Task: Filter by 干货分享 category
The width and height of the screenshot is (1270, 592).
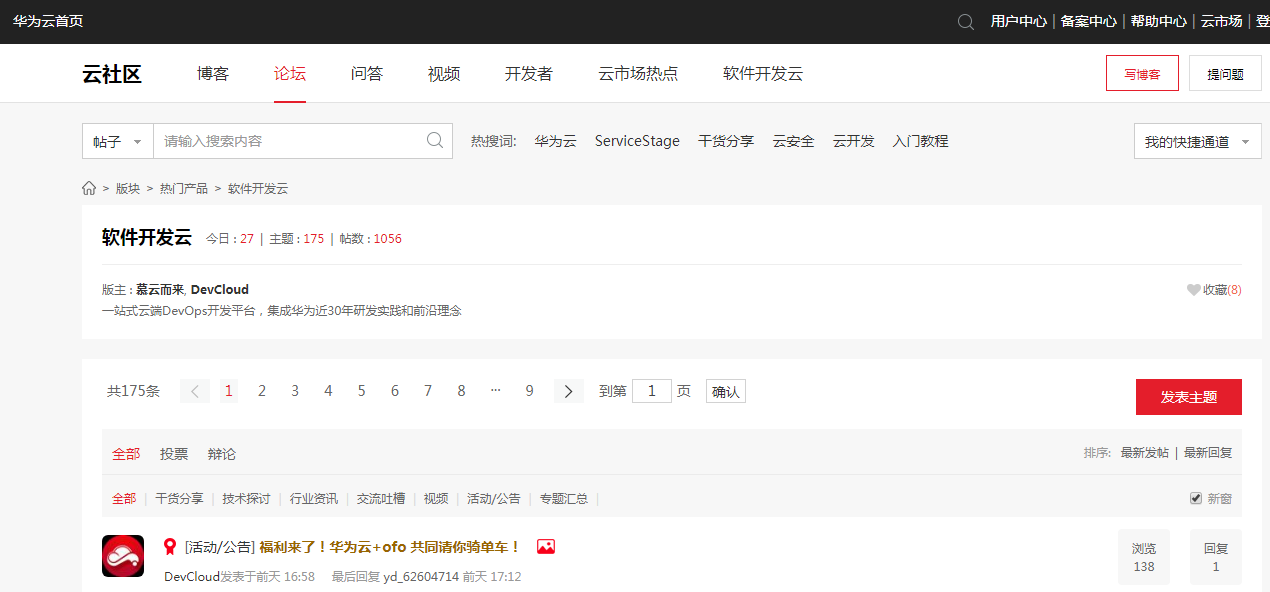Action: (179, 498)
